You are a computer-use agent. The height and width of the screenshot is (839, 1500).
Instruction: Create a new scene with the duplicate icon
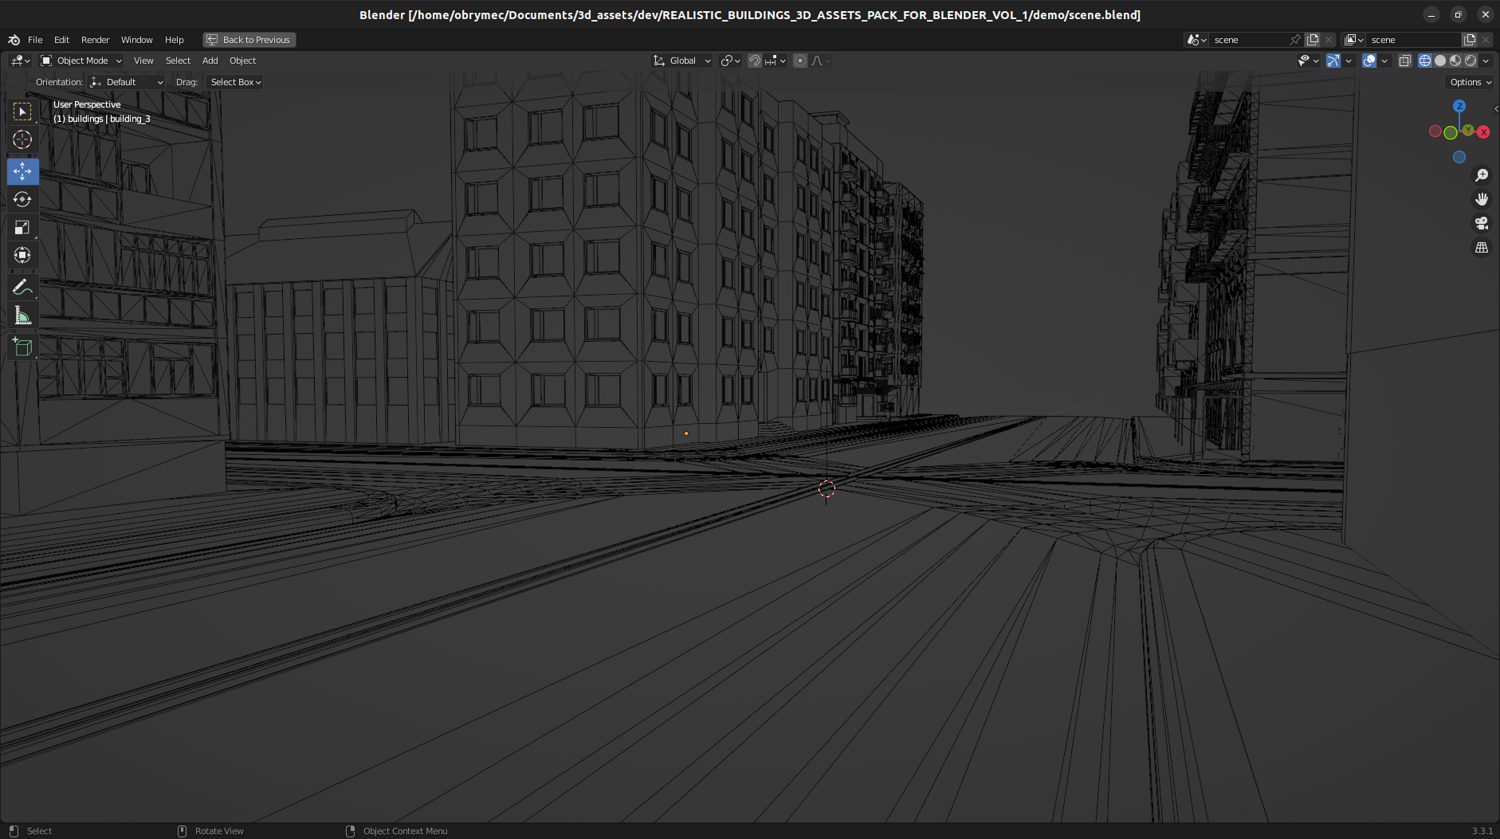pos(1312,40)
